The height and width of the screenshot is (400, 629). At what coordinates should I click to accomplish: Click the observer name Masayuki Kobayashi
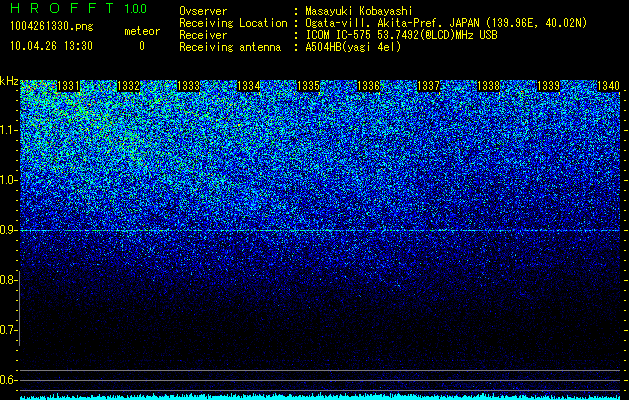click(x=359, y=11)
